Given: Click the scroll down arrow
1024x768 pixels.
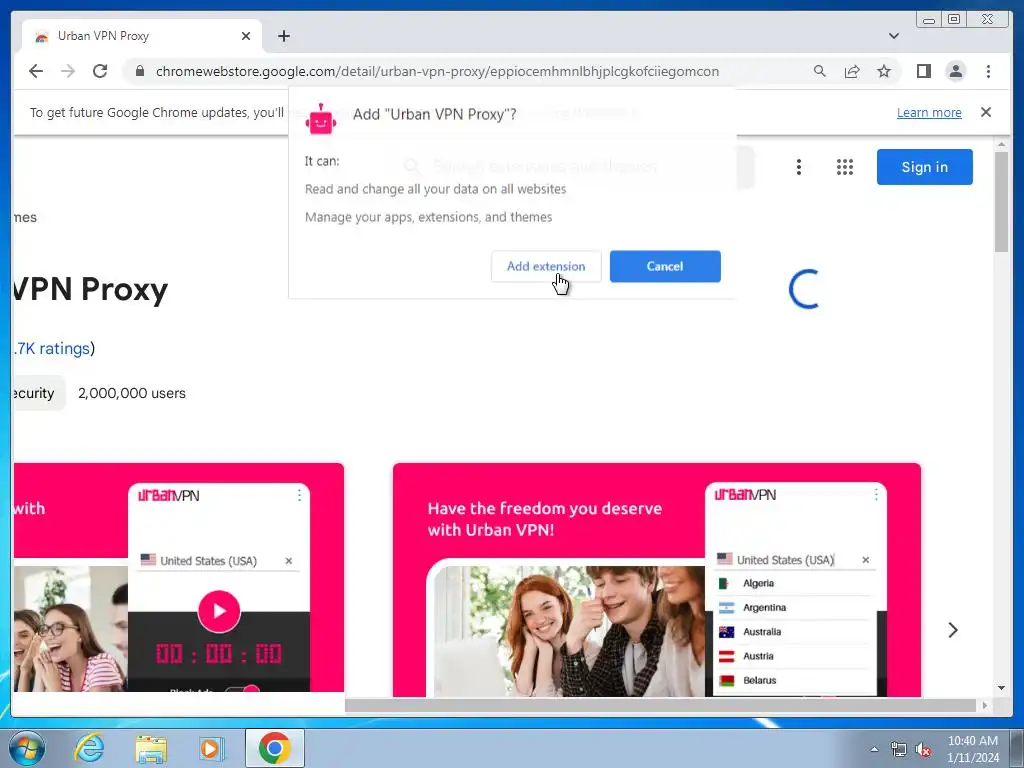Looking at the screenshot, I should pos(1001,687).
